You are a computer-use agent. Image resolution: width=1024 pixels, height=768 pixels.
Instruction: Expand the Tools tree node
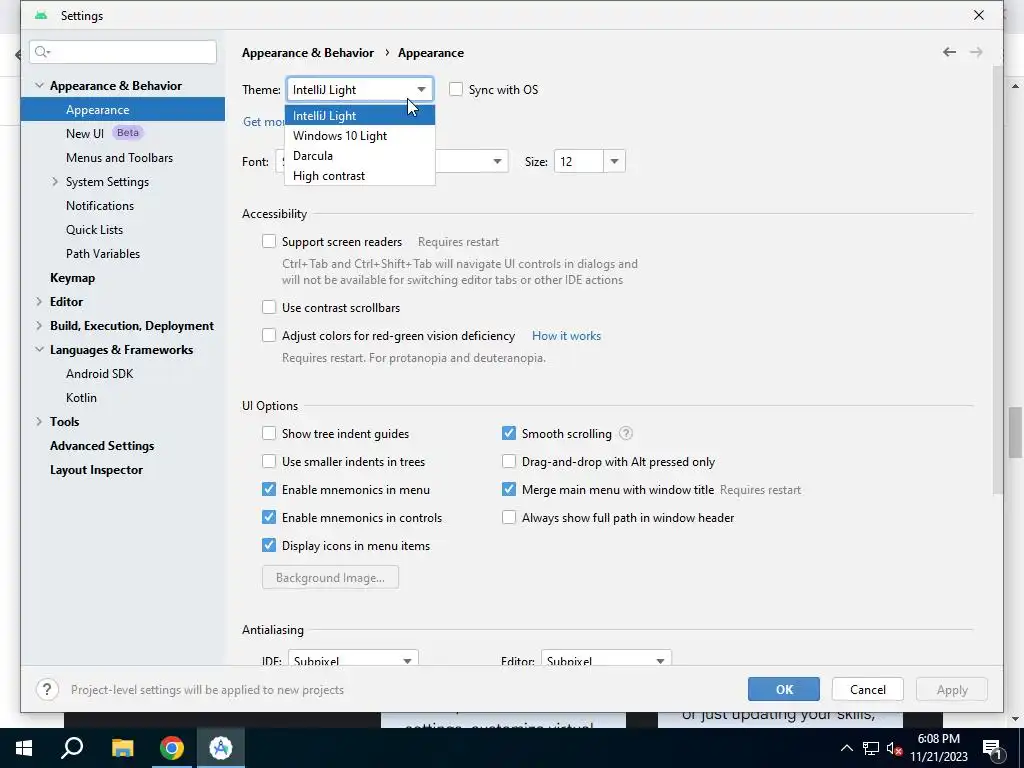pyautogui.click(x=39, y=422)
